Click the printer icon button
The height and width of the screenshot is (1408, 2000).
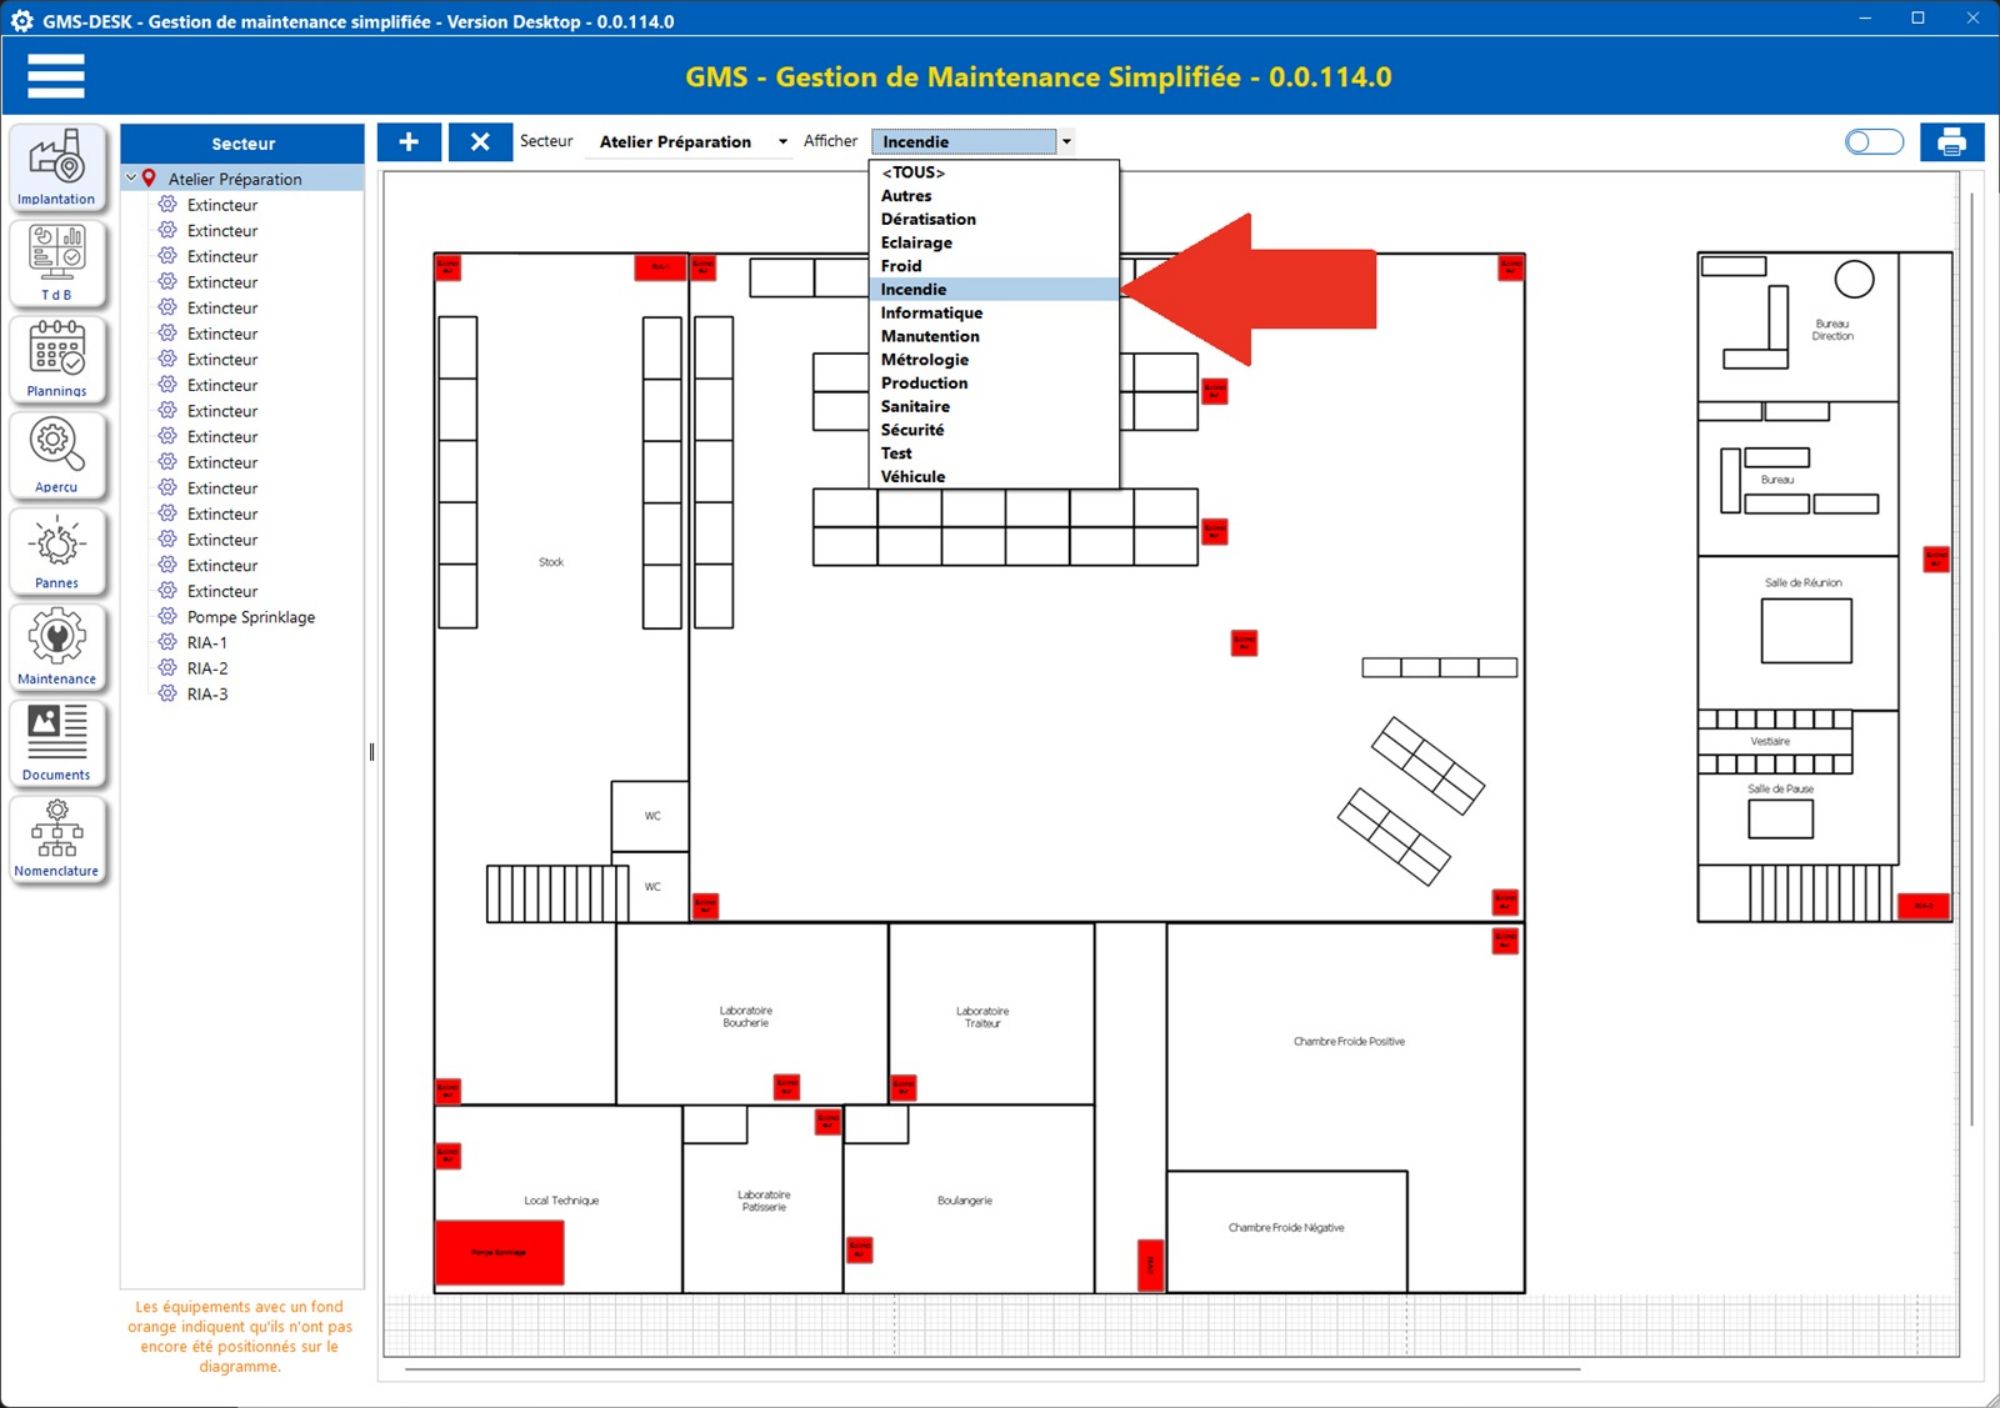(1950, 142)
